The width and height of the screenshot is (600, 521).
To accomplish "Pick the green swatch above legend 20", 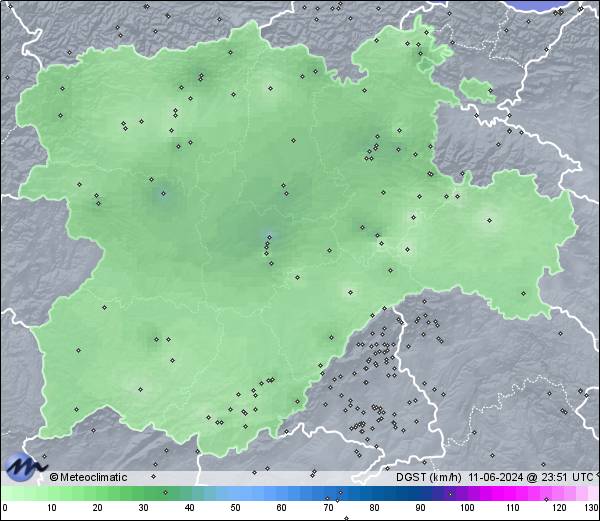I will [97, 493].
